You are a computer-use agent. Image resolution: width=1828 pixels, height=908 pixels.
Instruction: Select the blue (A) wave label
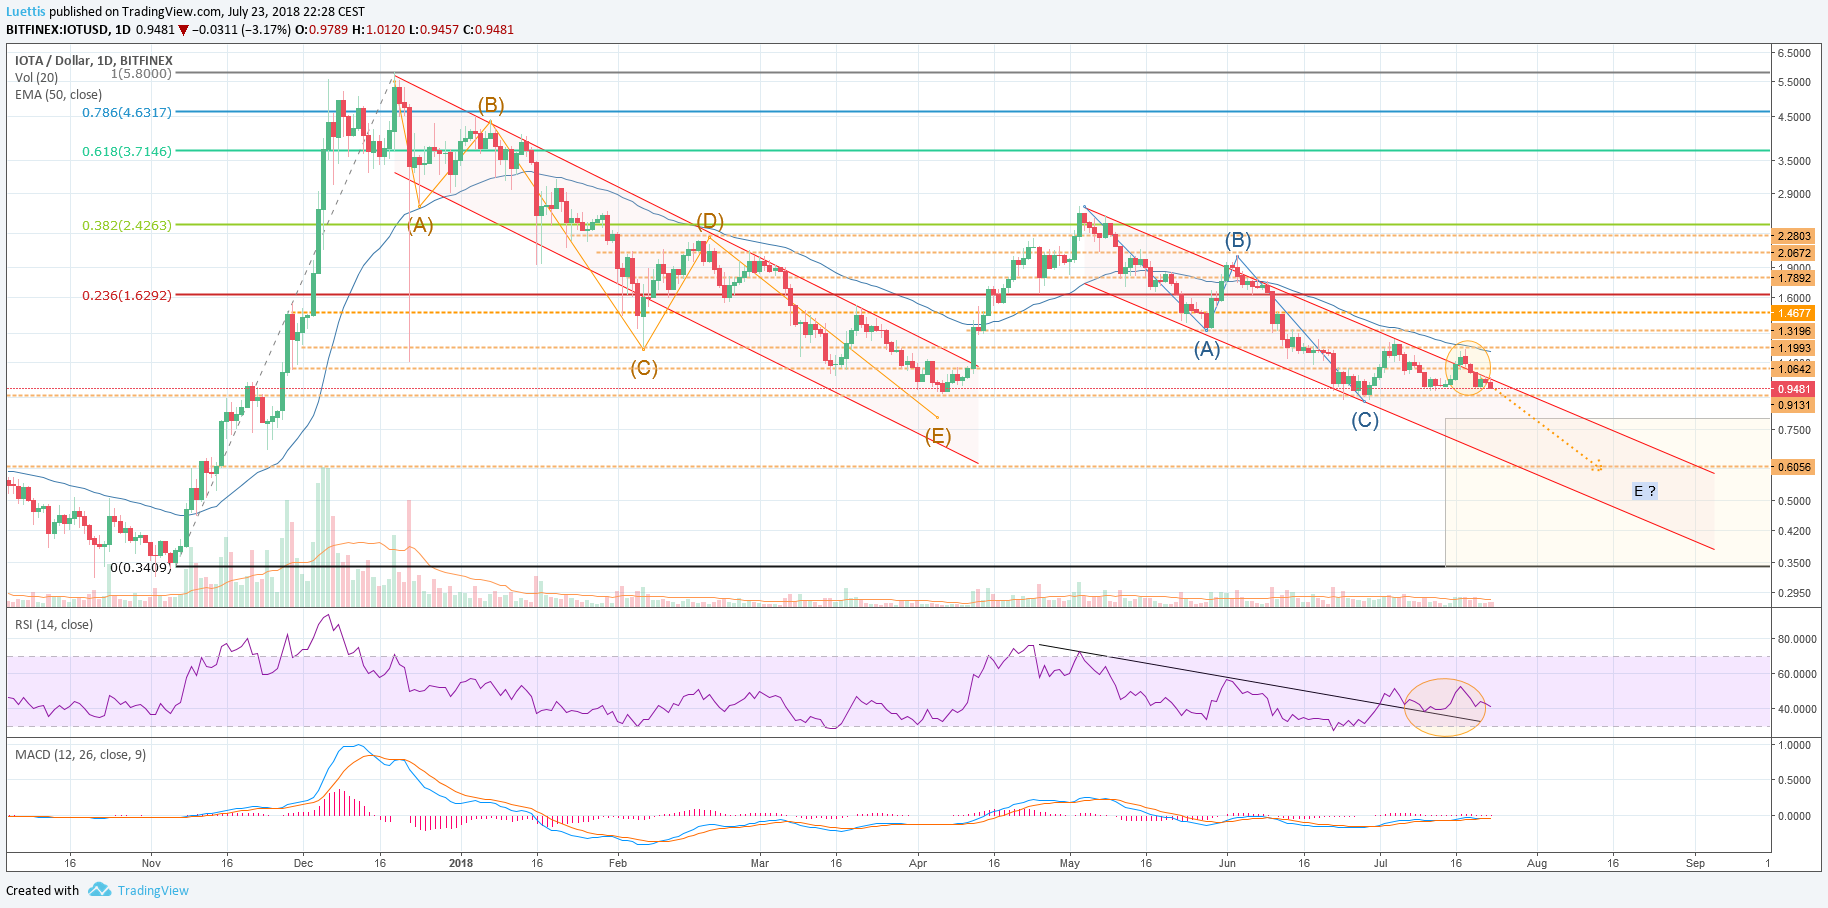[x=1207, y=349]
